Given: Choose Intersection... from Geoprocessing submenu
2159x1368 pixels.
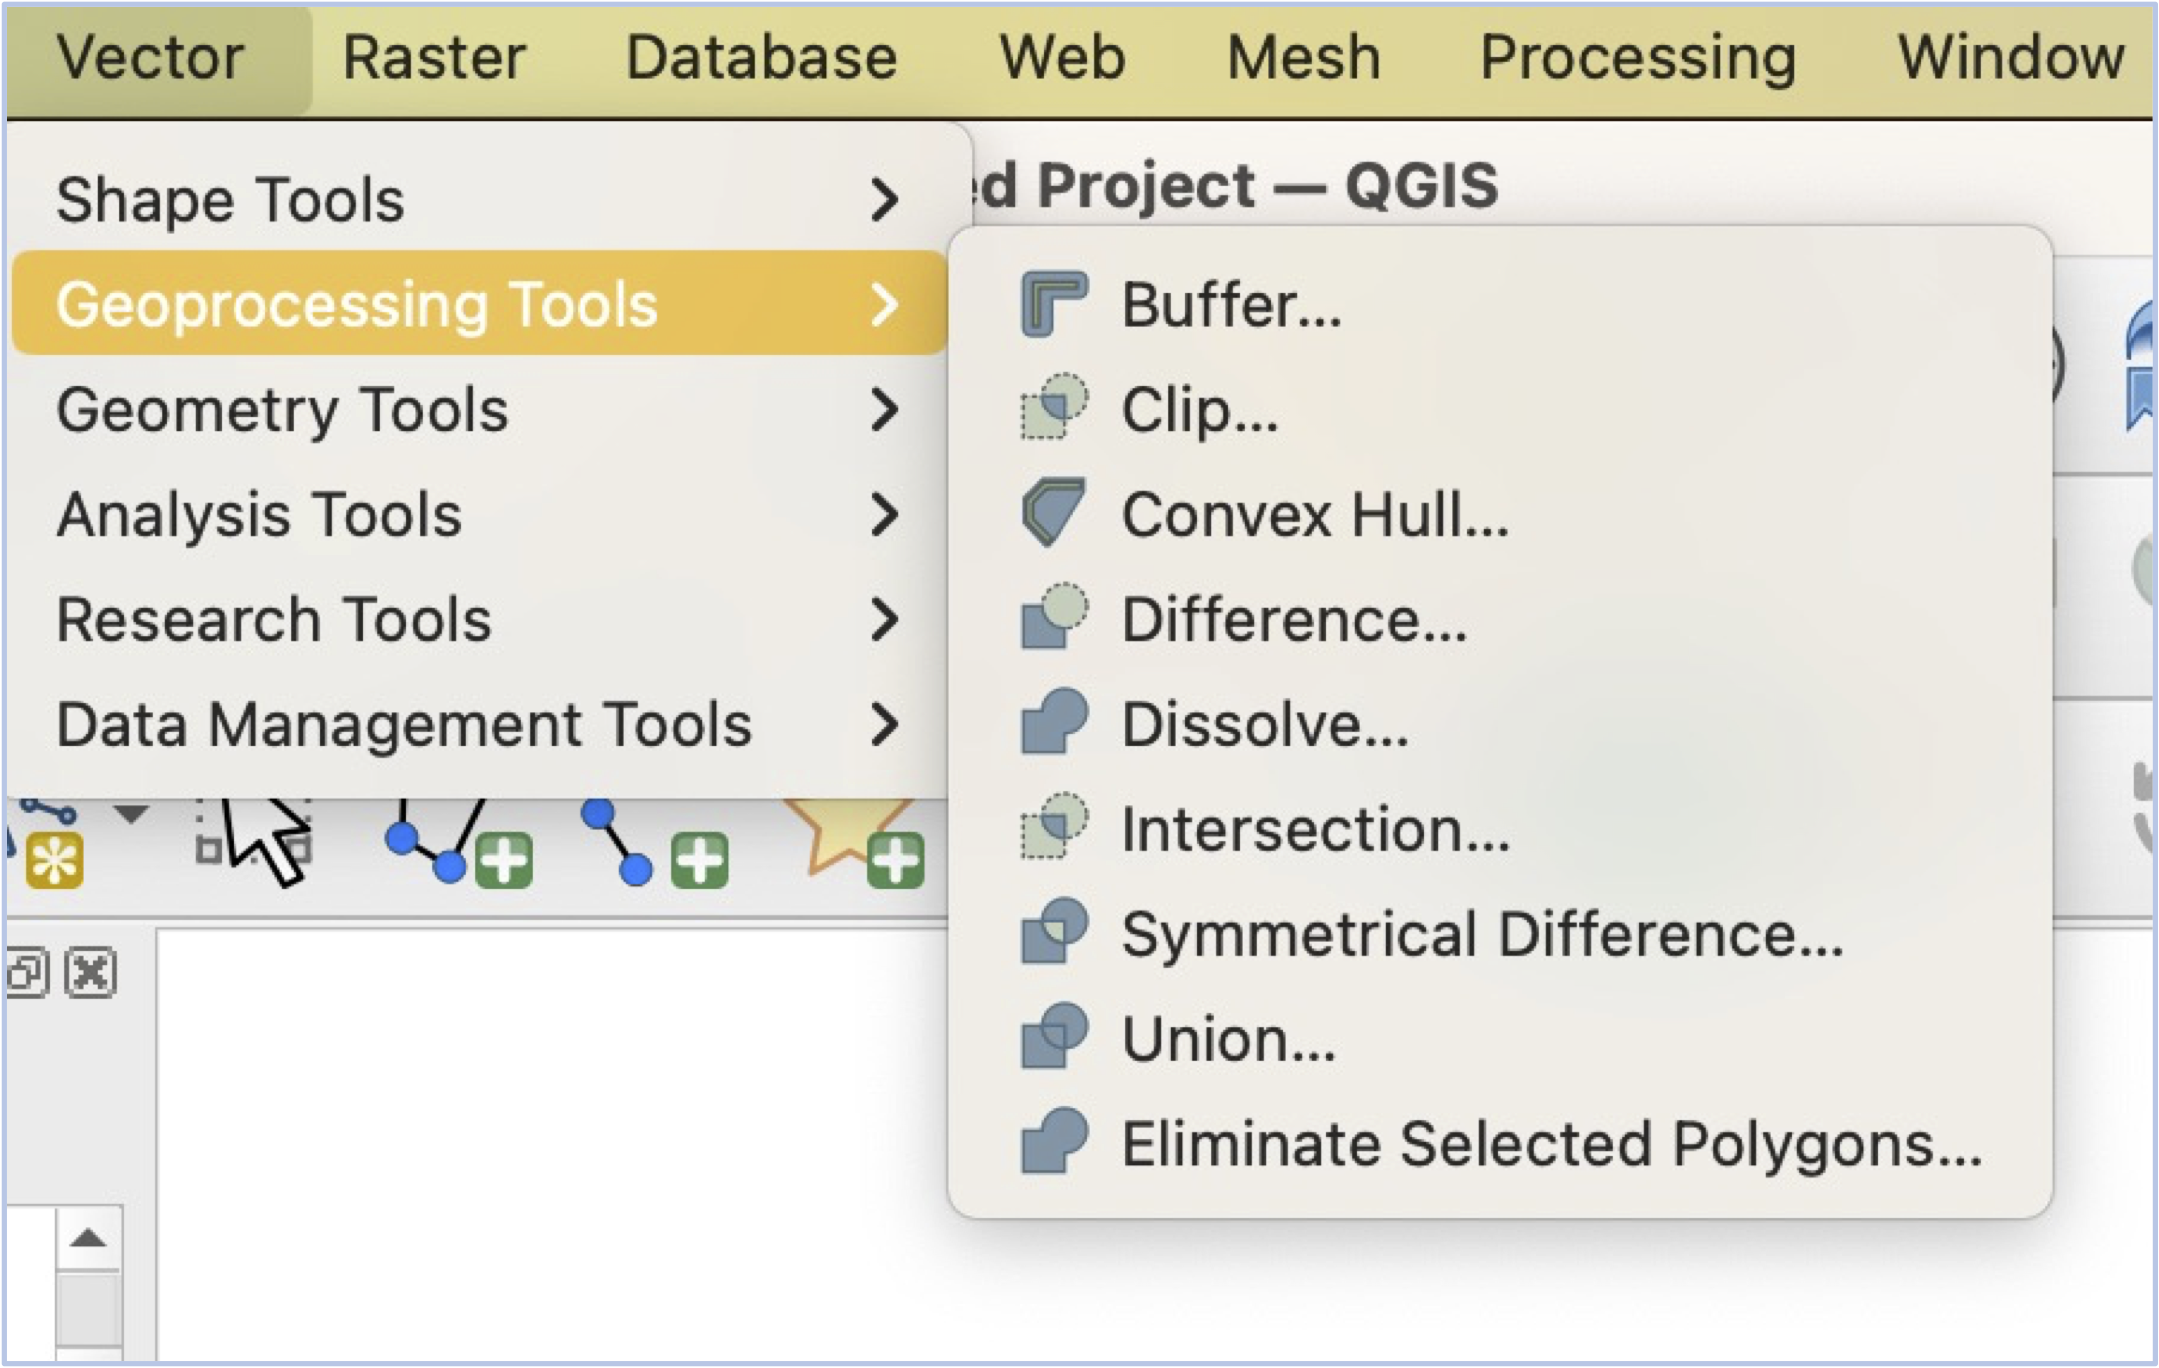Looking at the screenshot, I should click(1314, 829).
